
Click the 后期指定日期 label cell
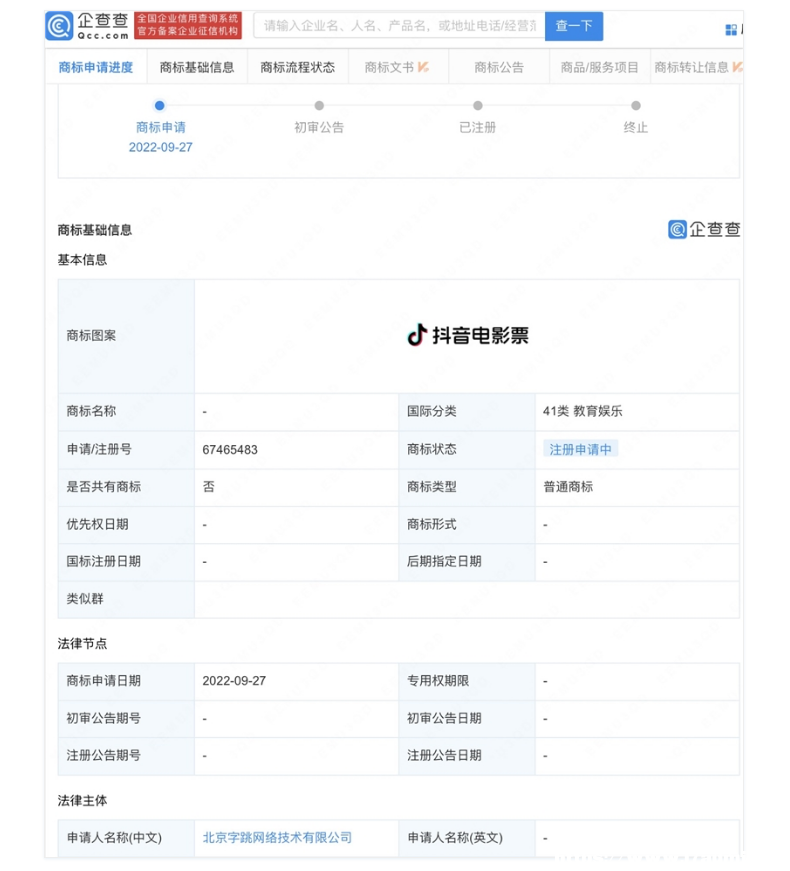[x=467, y=562]
